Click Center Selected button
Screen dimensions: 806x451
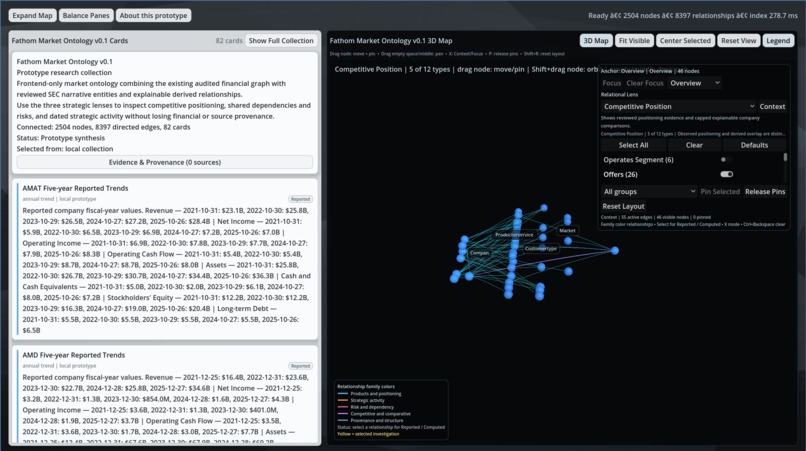[x=685, y=41]
